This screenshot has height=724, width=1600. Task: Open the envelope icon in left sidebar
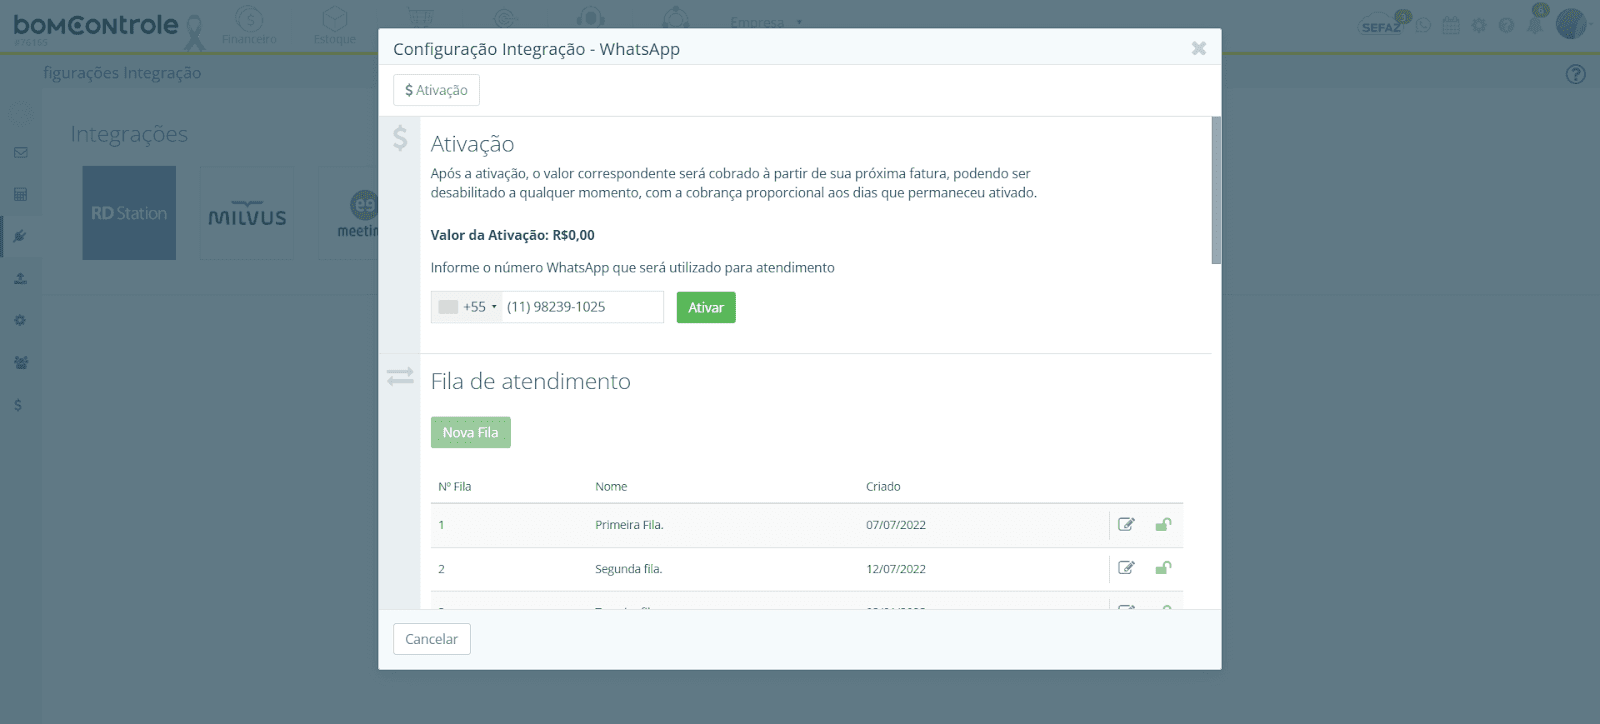(x=20, y=153)
